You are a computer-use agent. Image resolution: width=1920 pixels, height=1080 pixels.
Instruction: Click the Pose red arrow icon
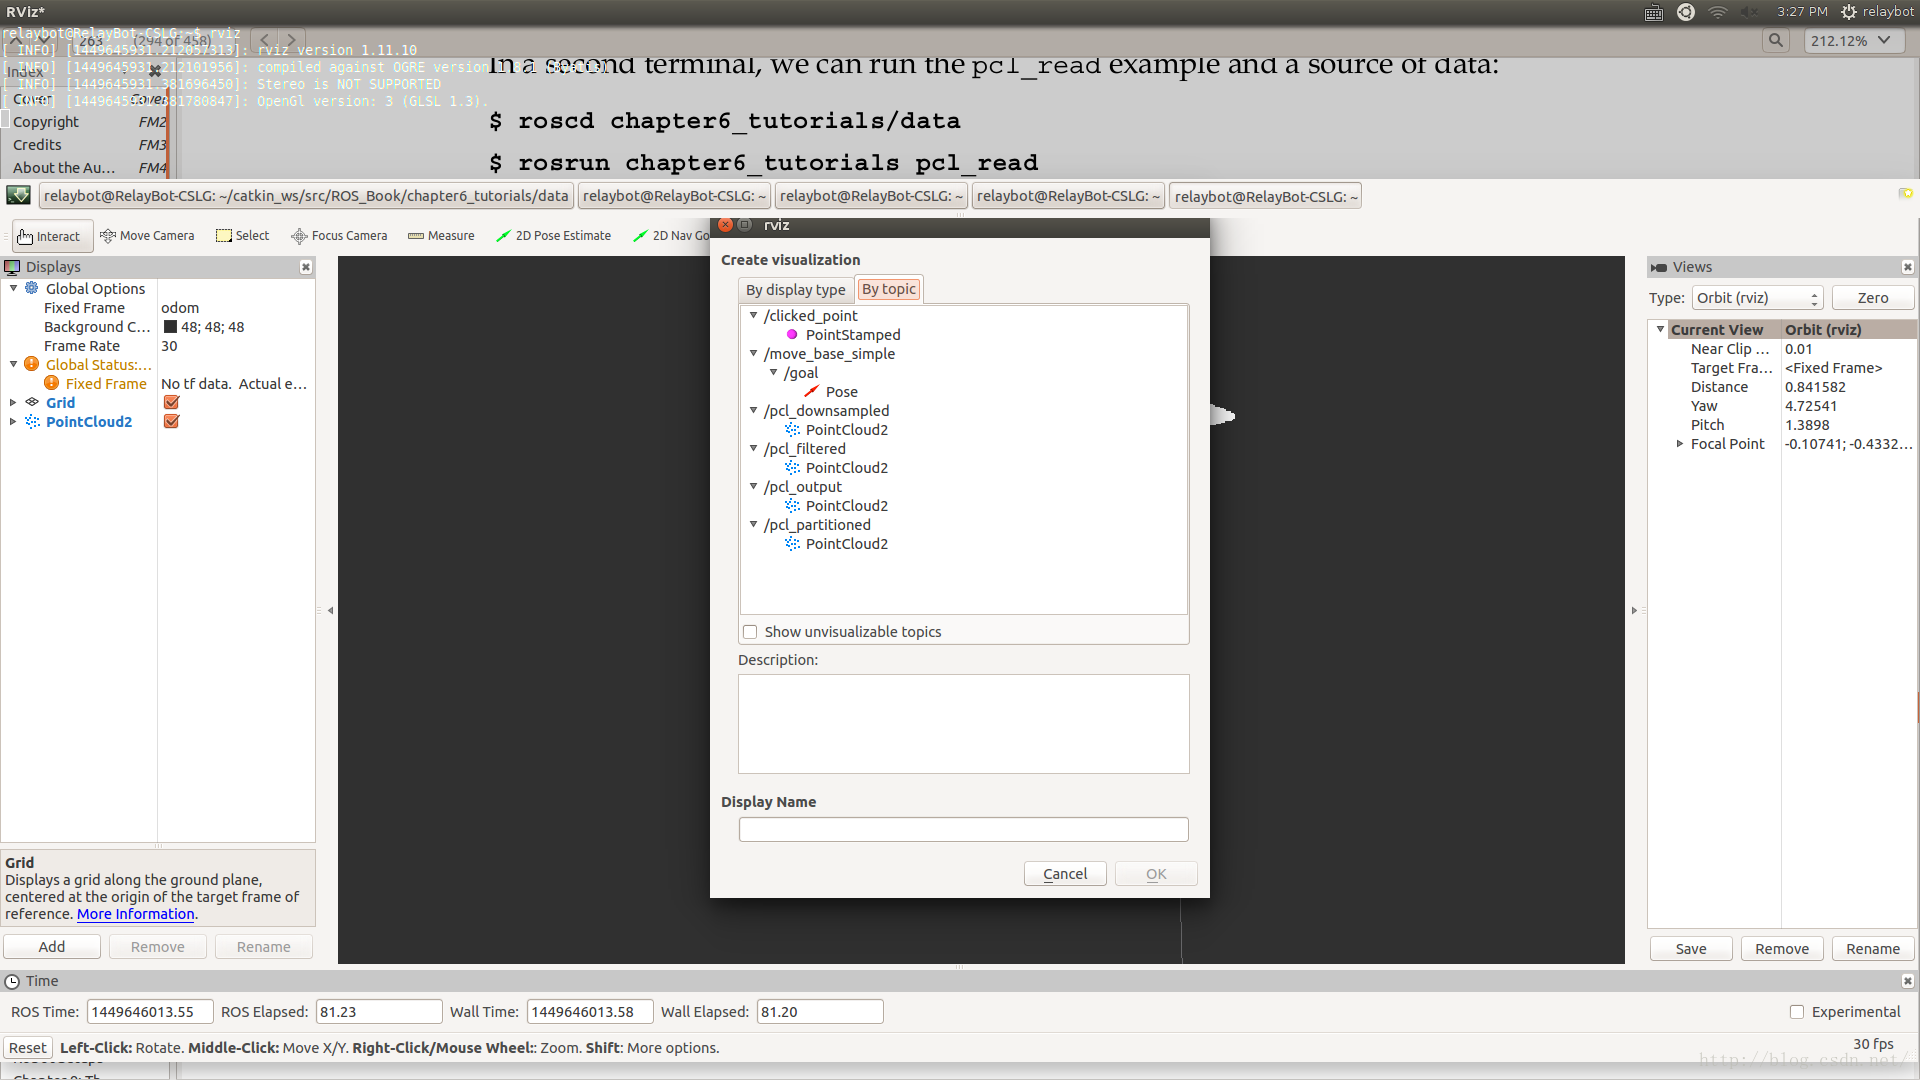(812, 392)
